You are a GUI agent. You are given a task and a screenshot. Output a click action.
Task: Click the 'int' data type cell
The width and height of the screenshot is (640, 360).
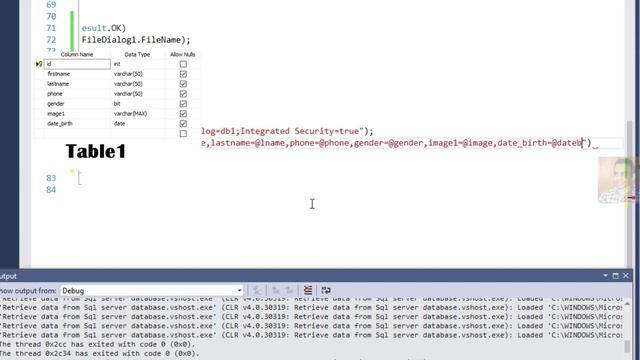(138, 64)
